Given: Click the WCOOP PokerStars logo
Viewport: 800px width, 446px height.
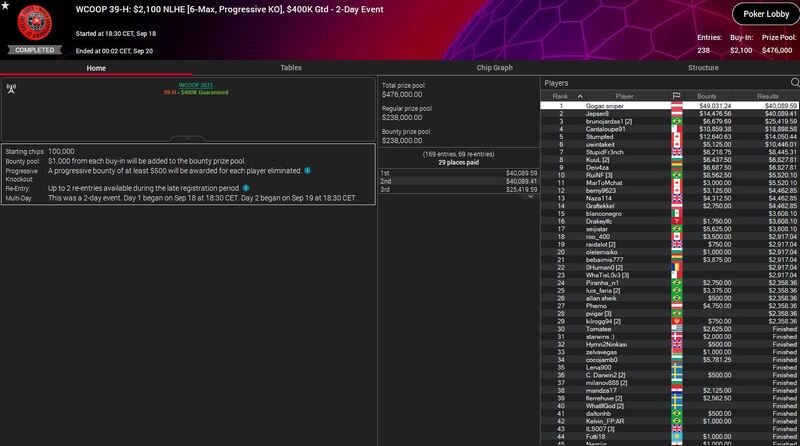Looking at the screenshot, I should point(35,22).
